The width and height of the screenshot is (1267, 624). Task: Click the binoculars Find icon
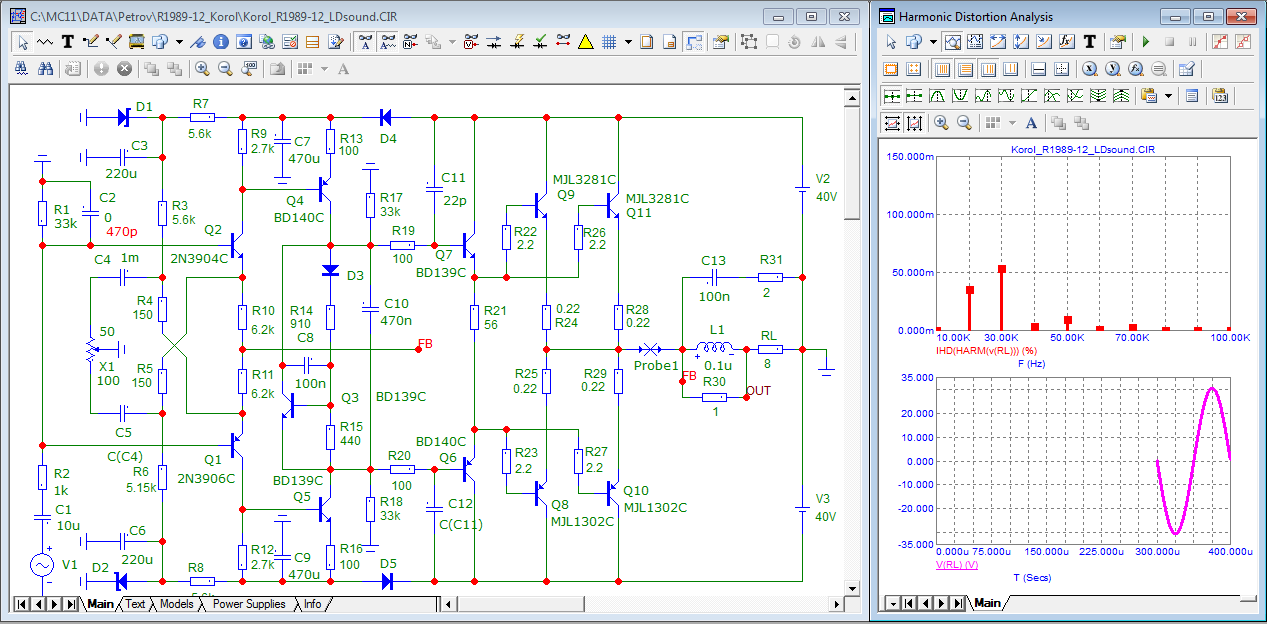[45, 69]
